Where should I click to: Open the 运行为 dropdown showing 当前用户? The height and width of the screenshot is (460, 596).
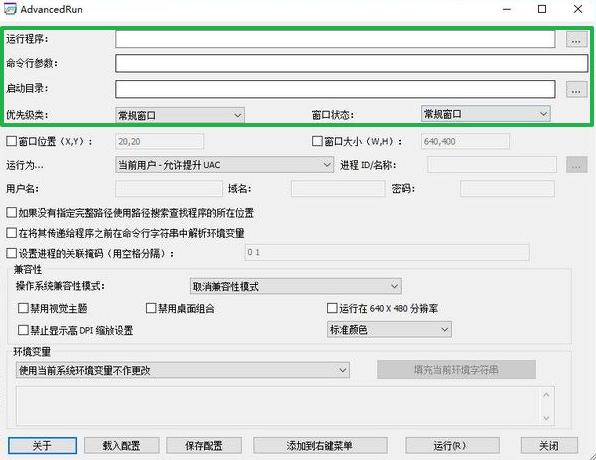[x=224, y=165]
